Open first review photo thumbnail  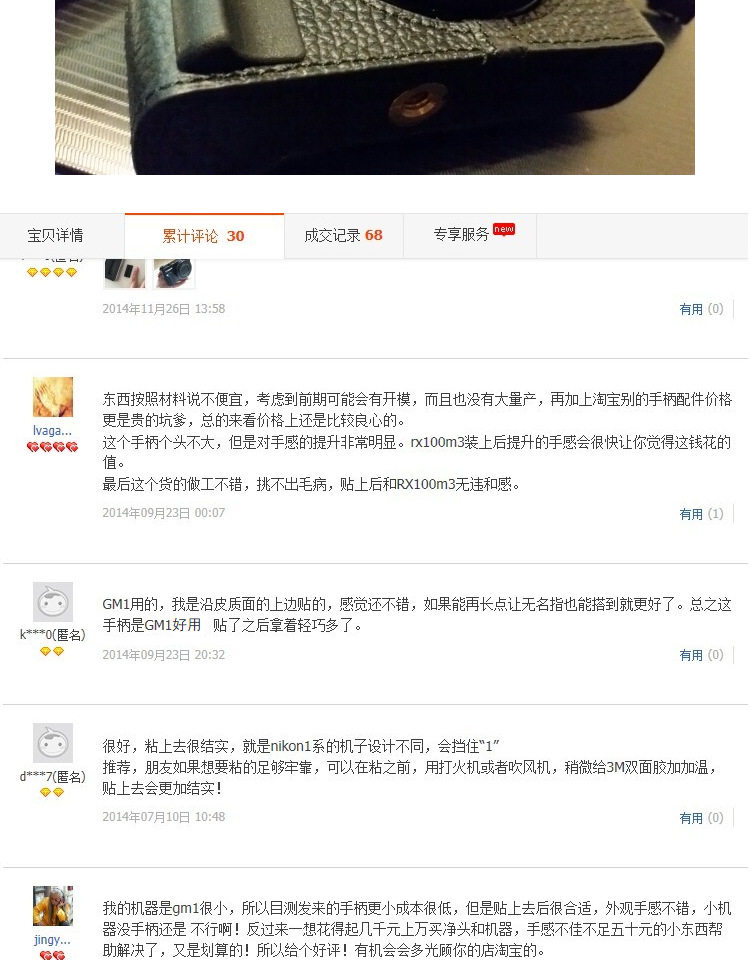[125, 273]
